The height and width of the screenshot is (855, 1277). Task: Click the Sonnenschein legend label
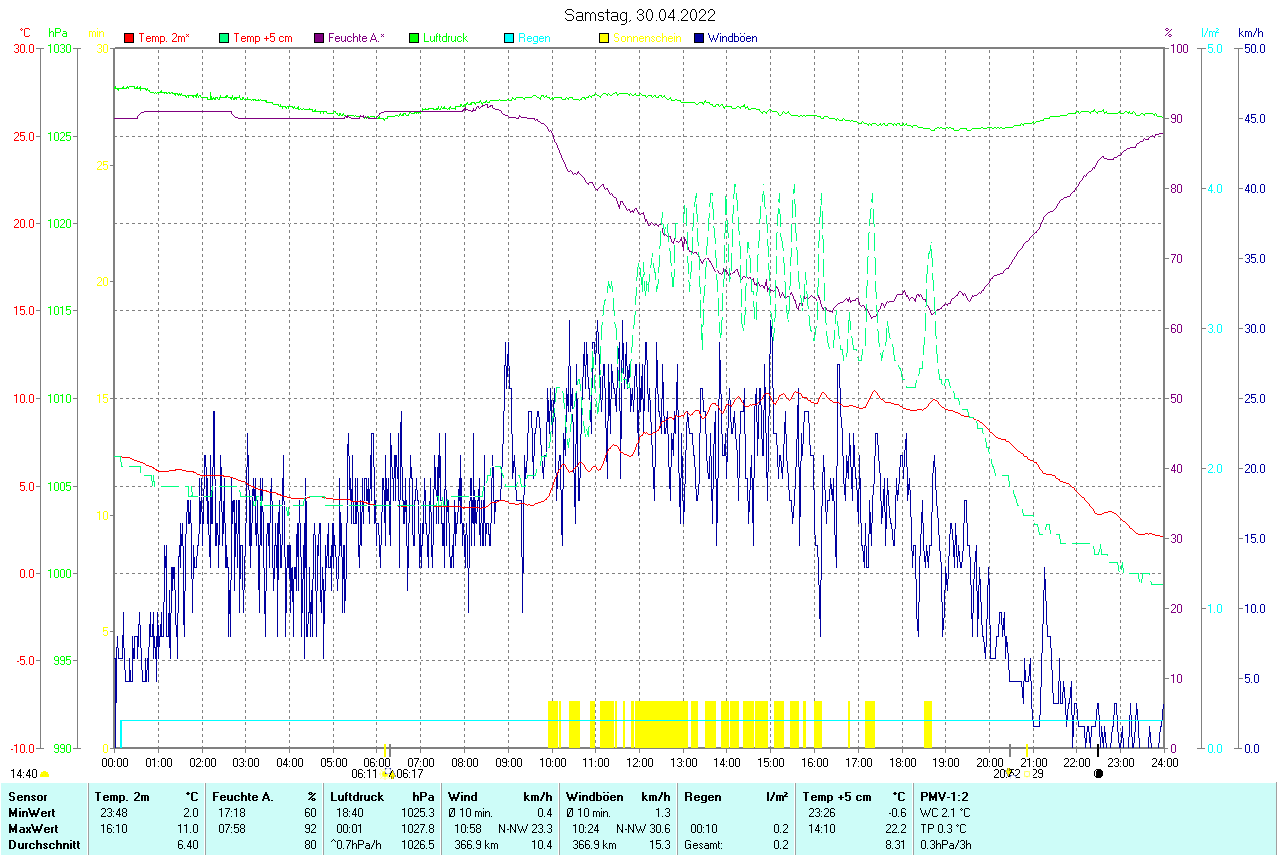click(647, 38)
